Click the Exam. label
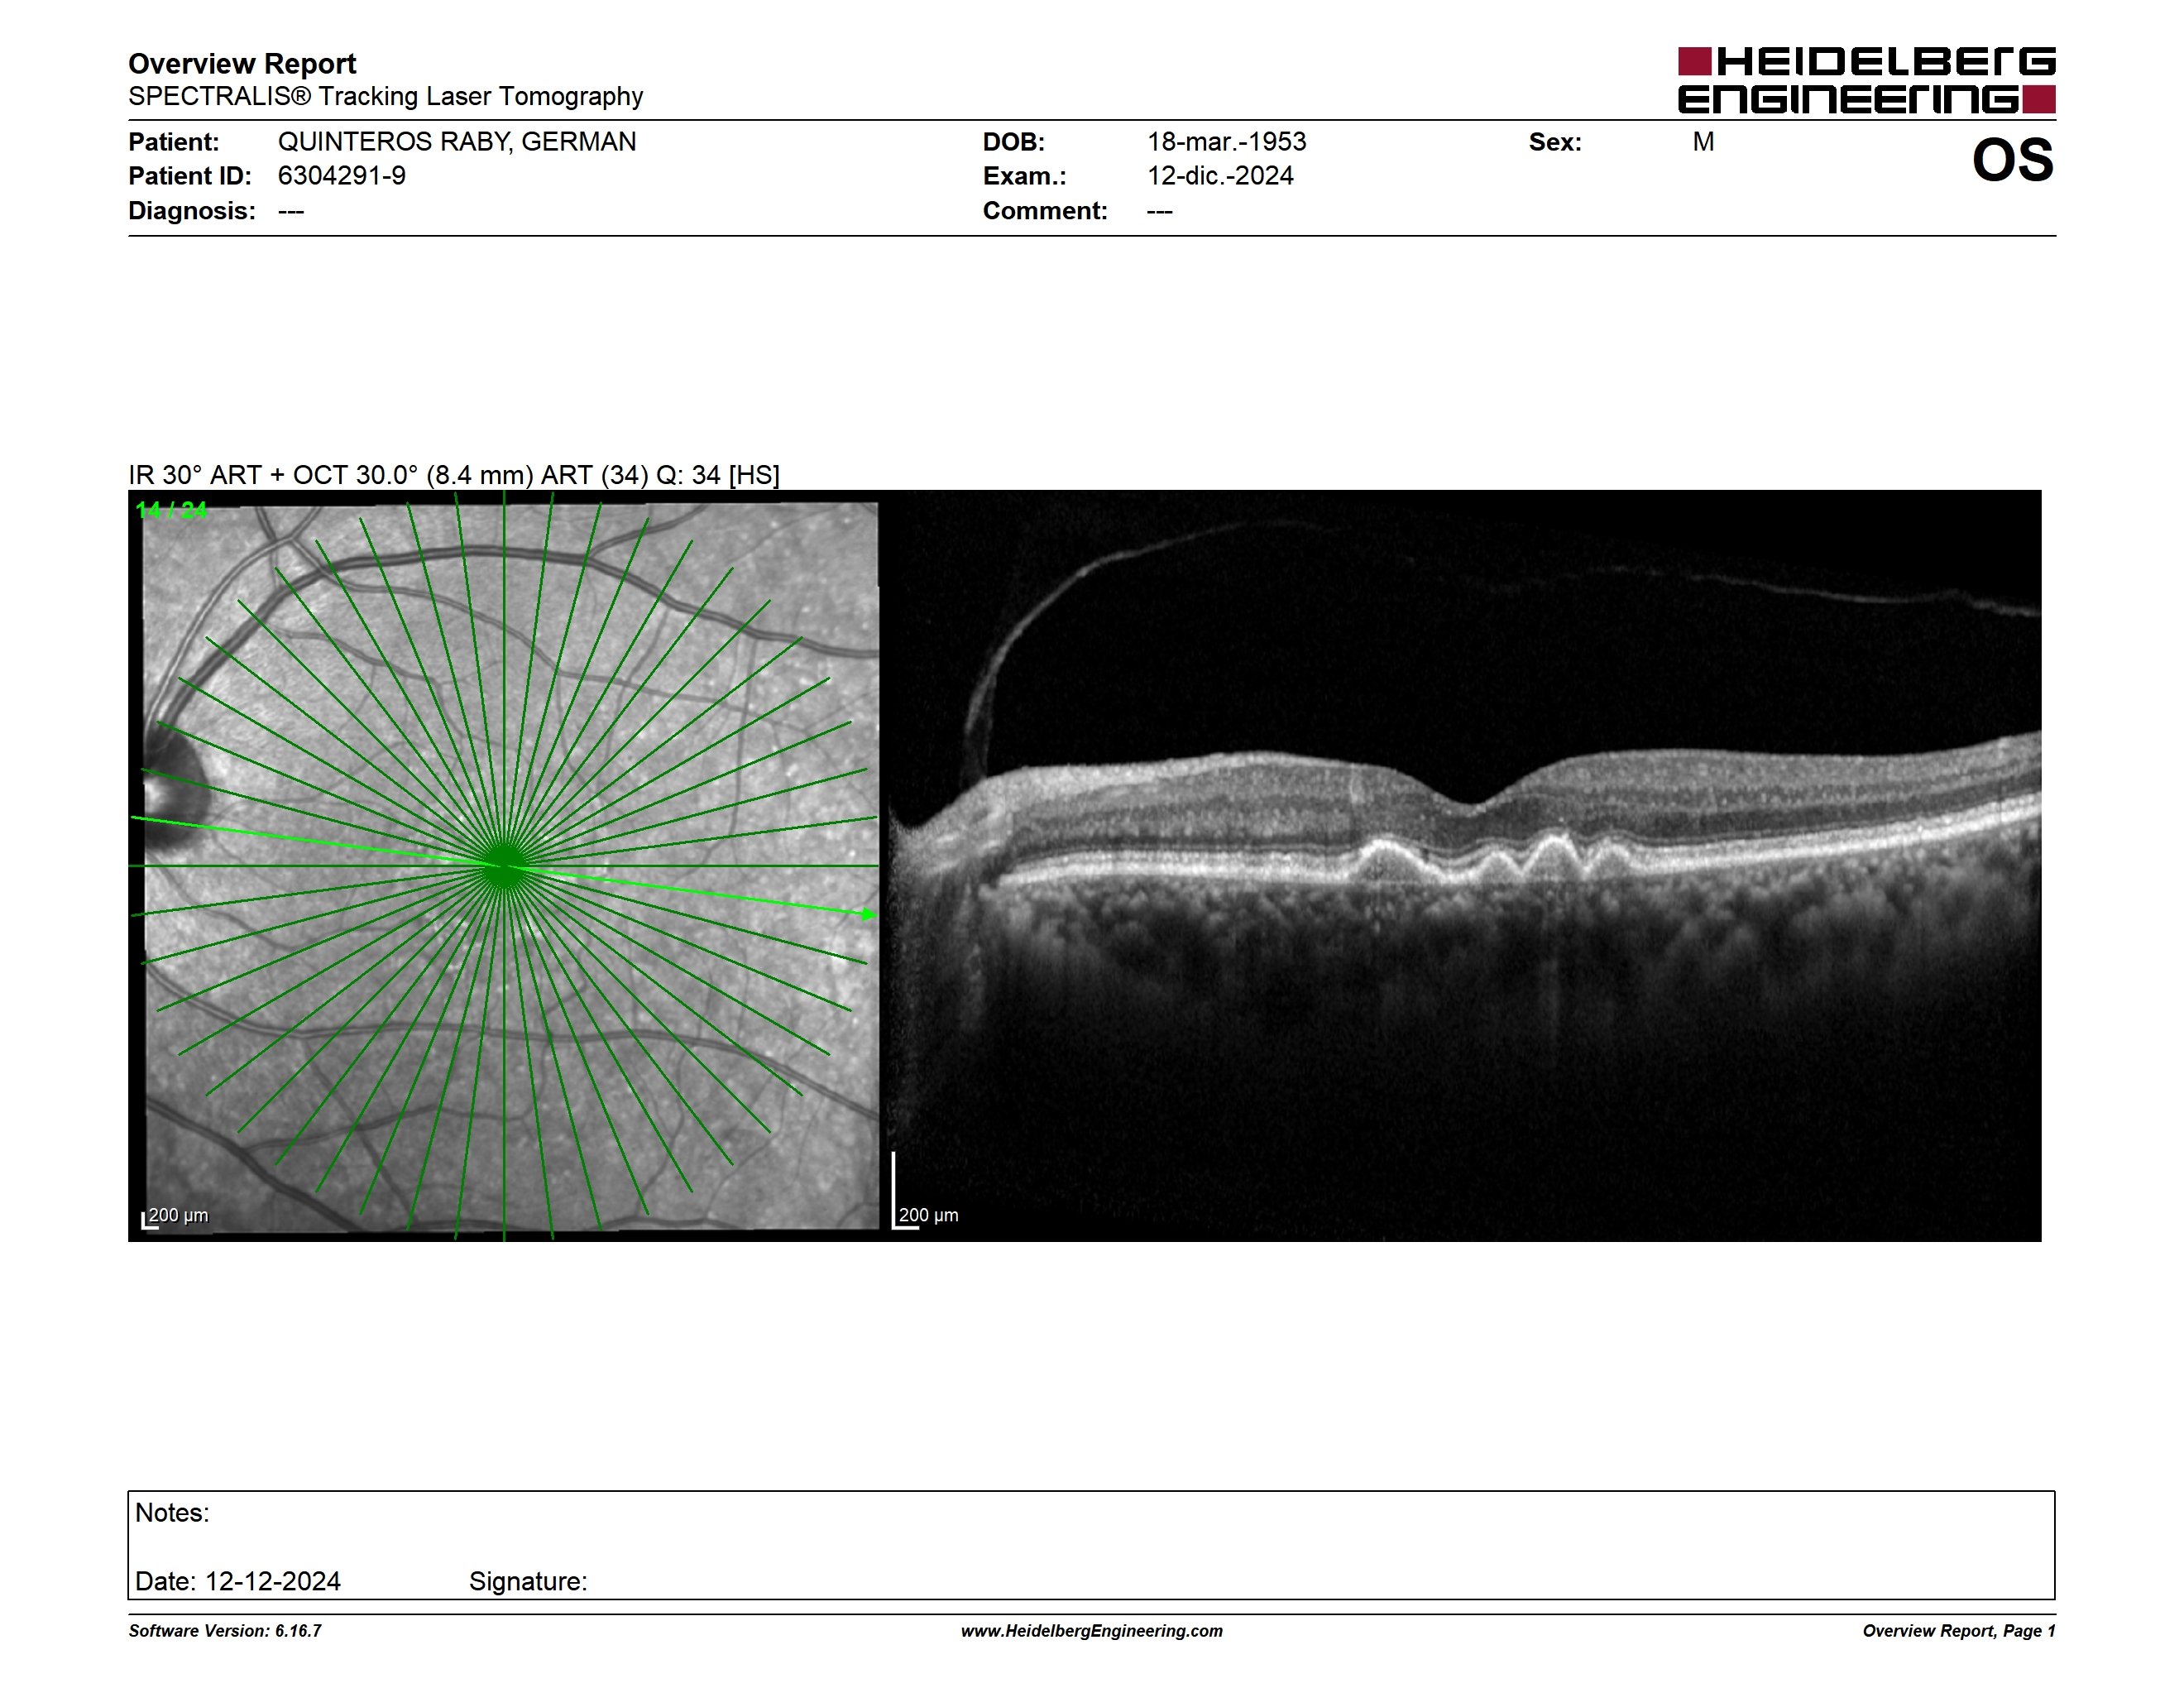 click(1025, 176)
